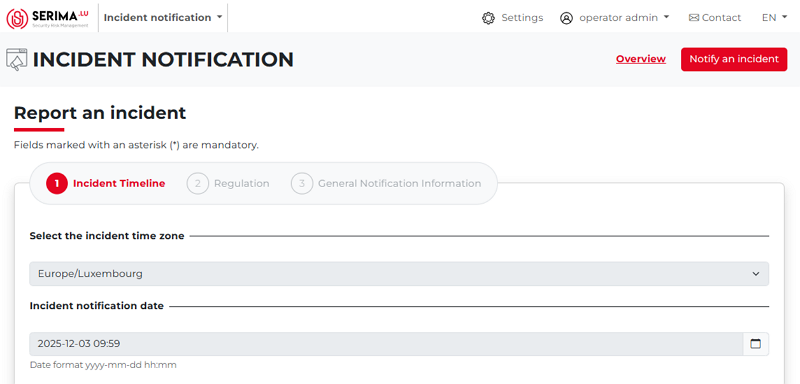Click the INCIDENT NOTIFICATION page title

pyautogui.click(x=163, y=60)
